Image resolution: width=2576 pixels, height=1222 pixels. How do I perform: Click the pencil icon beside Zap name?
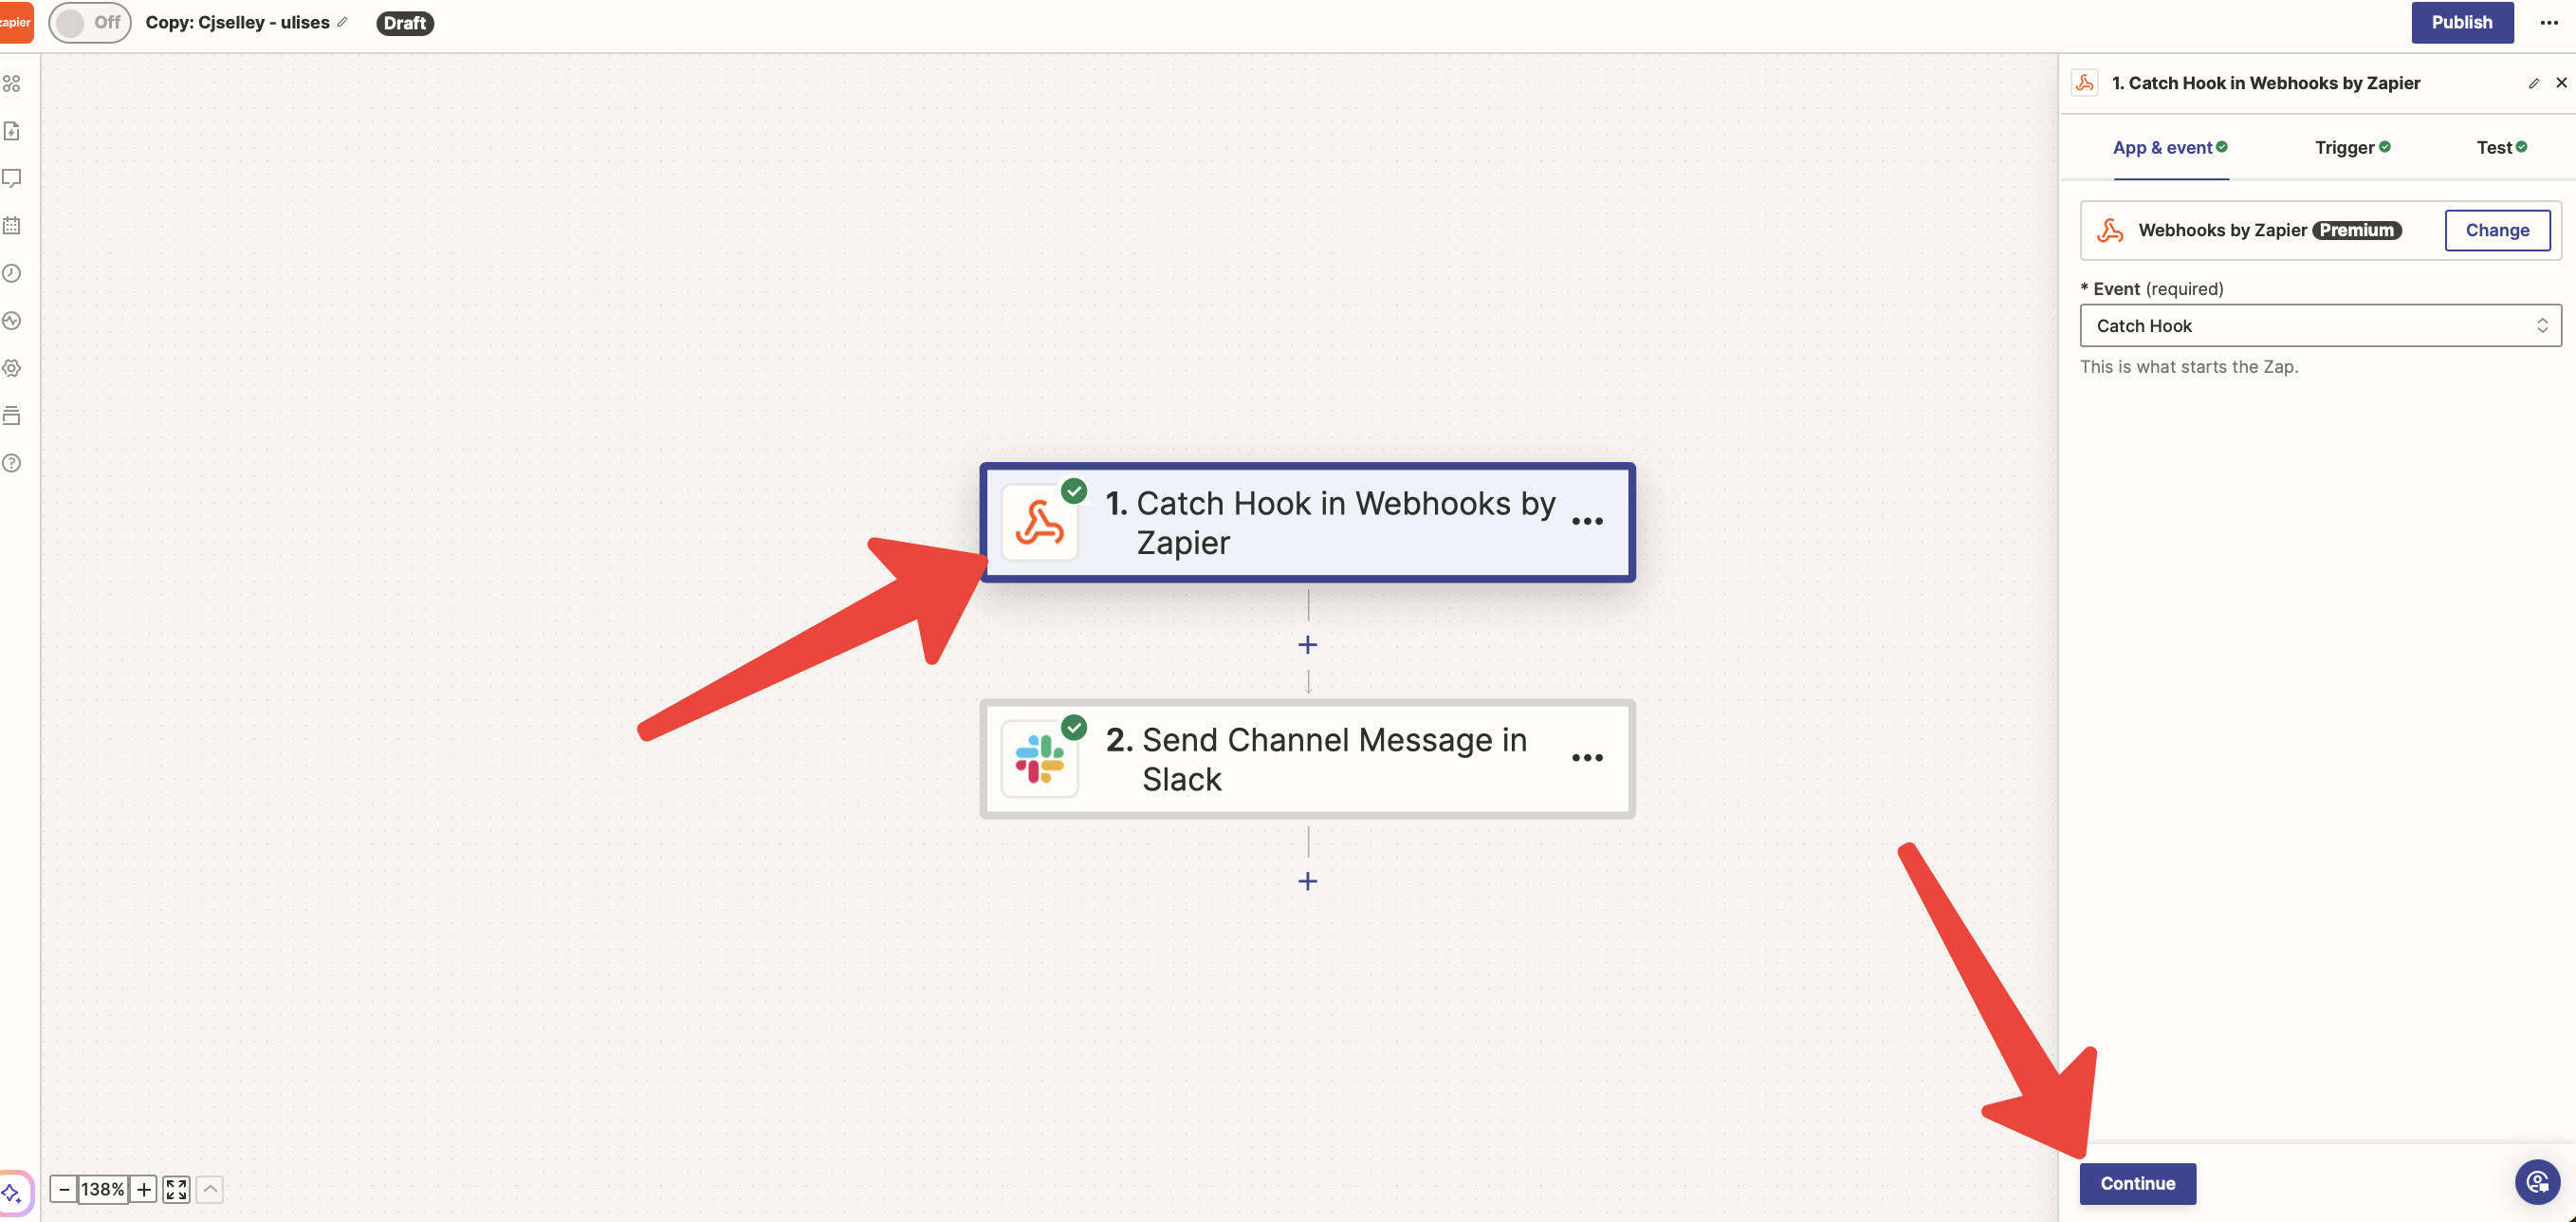[x=343, y=22]
